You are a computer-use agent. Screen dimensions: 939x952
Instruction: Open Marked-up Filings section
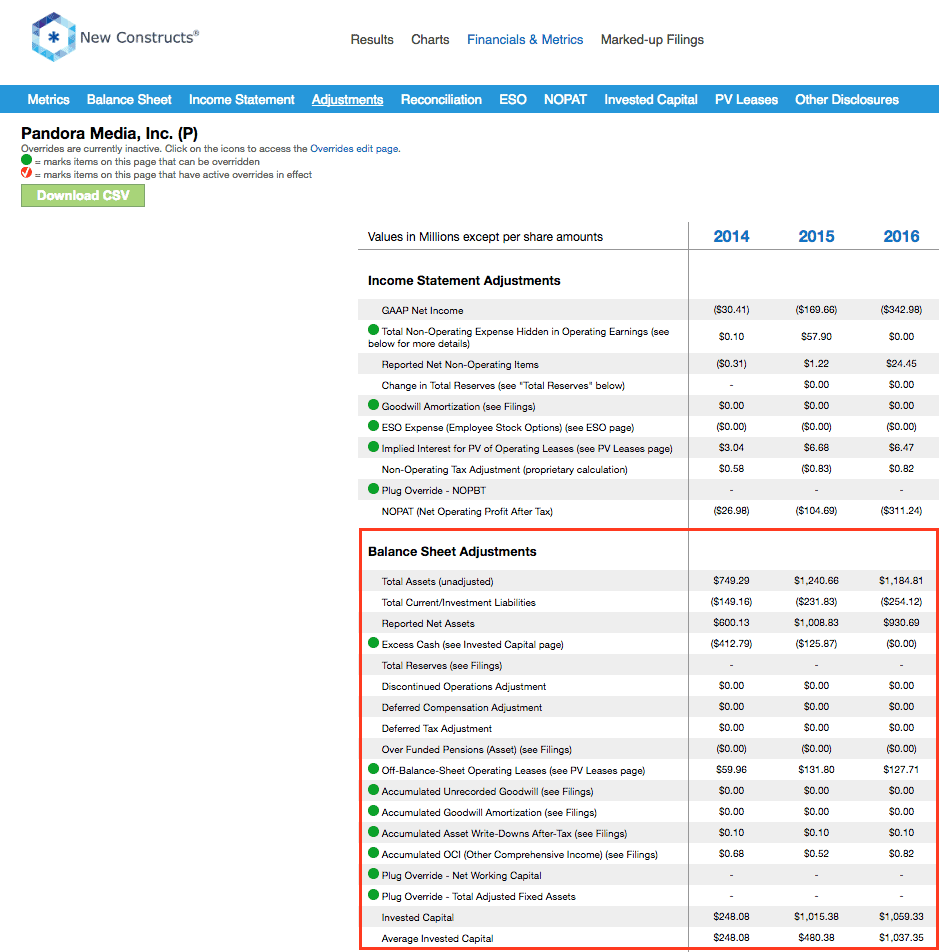click(653, 40)
